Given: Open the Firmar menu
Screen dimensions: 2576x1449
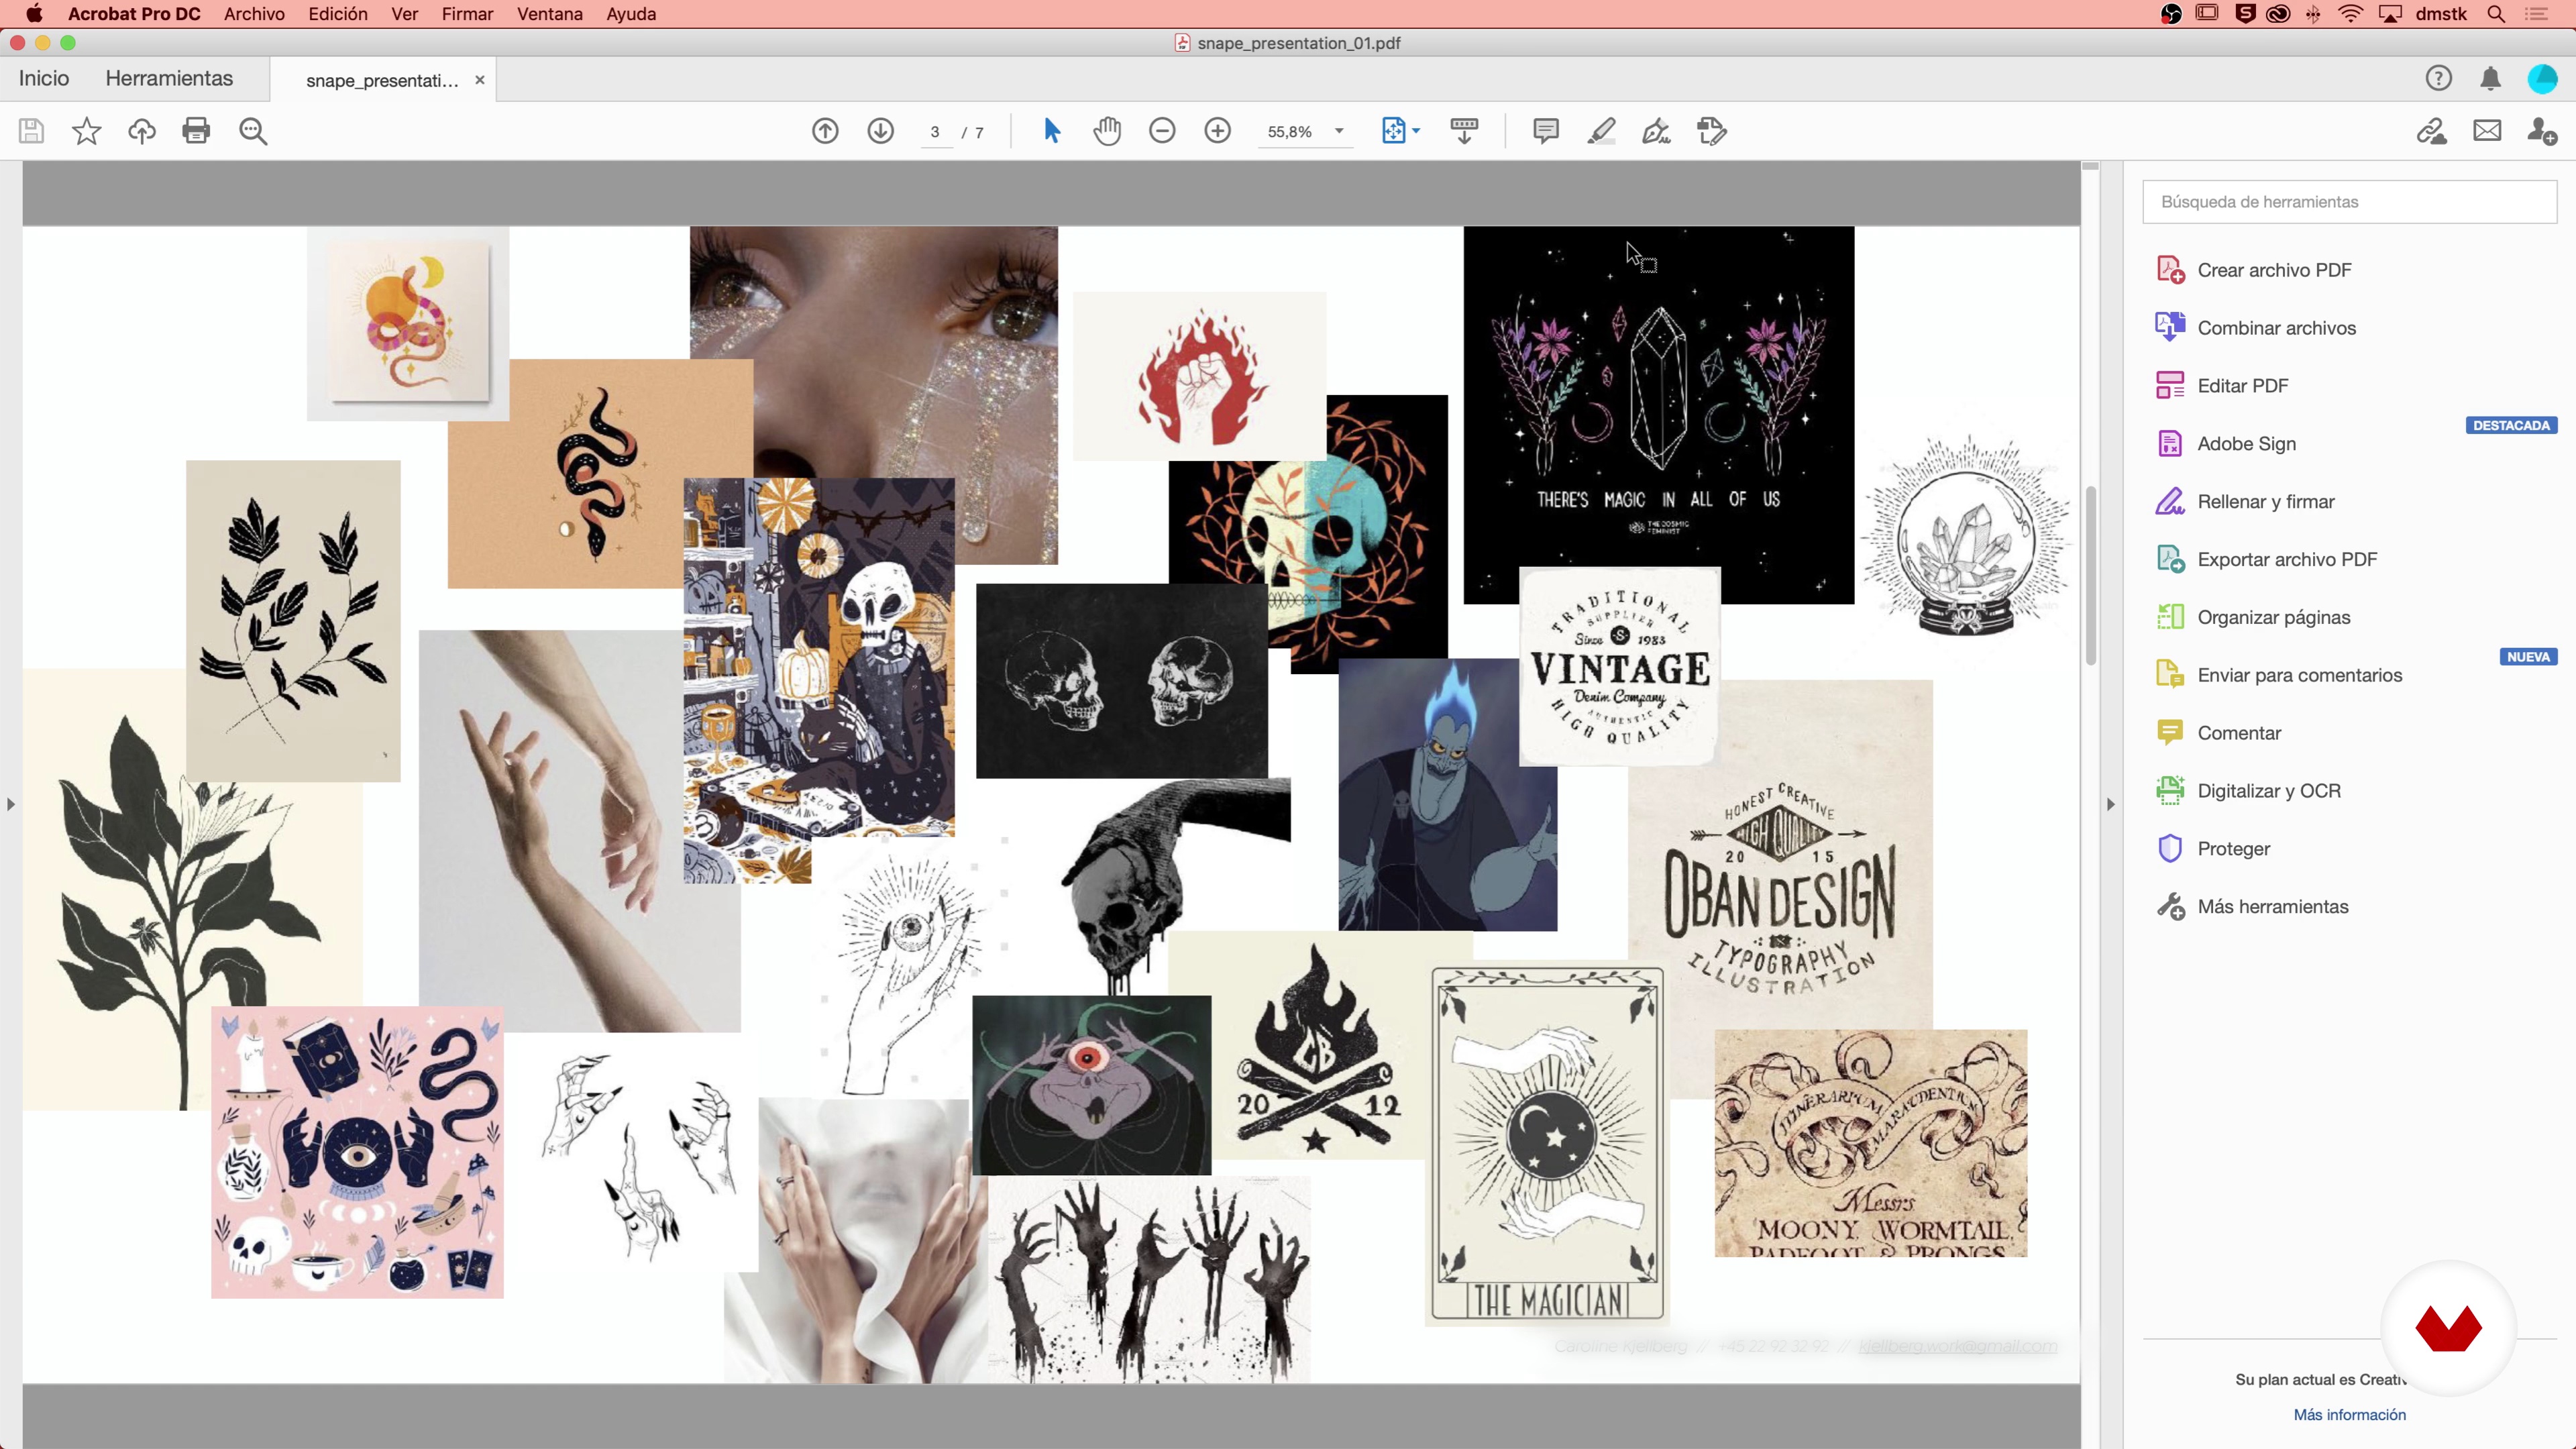Looking at the screenshot, I should pyautogui.click(x=467, y=14).
